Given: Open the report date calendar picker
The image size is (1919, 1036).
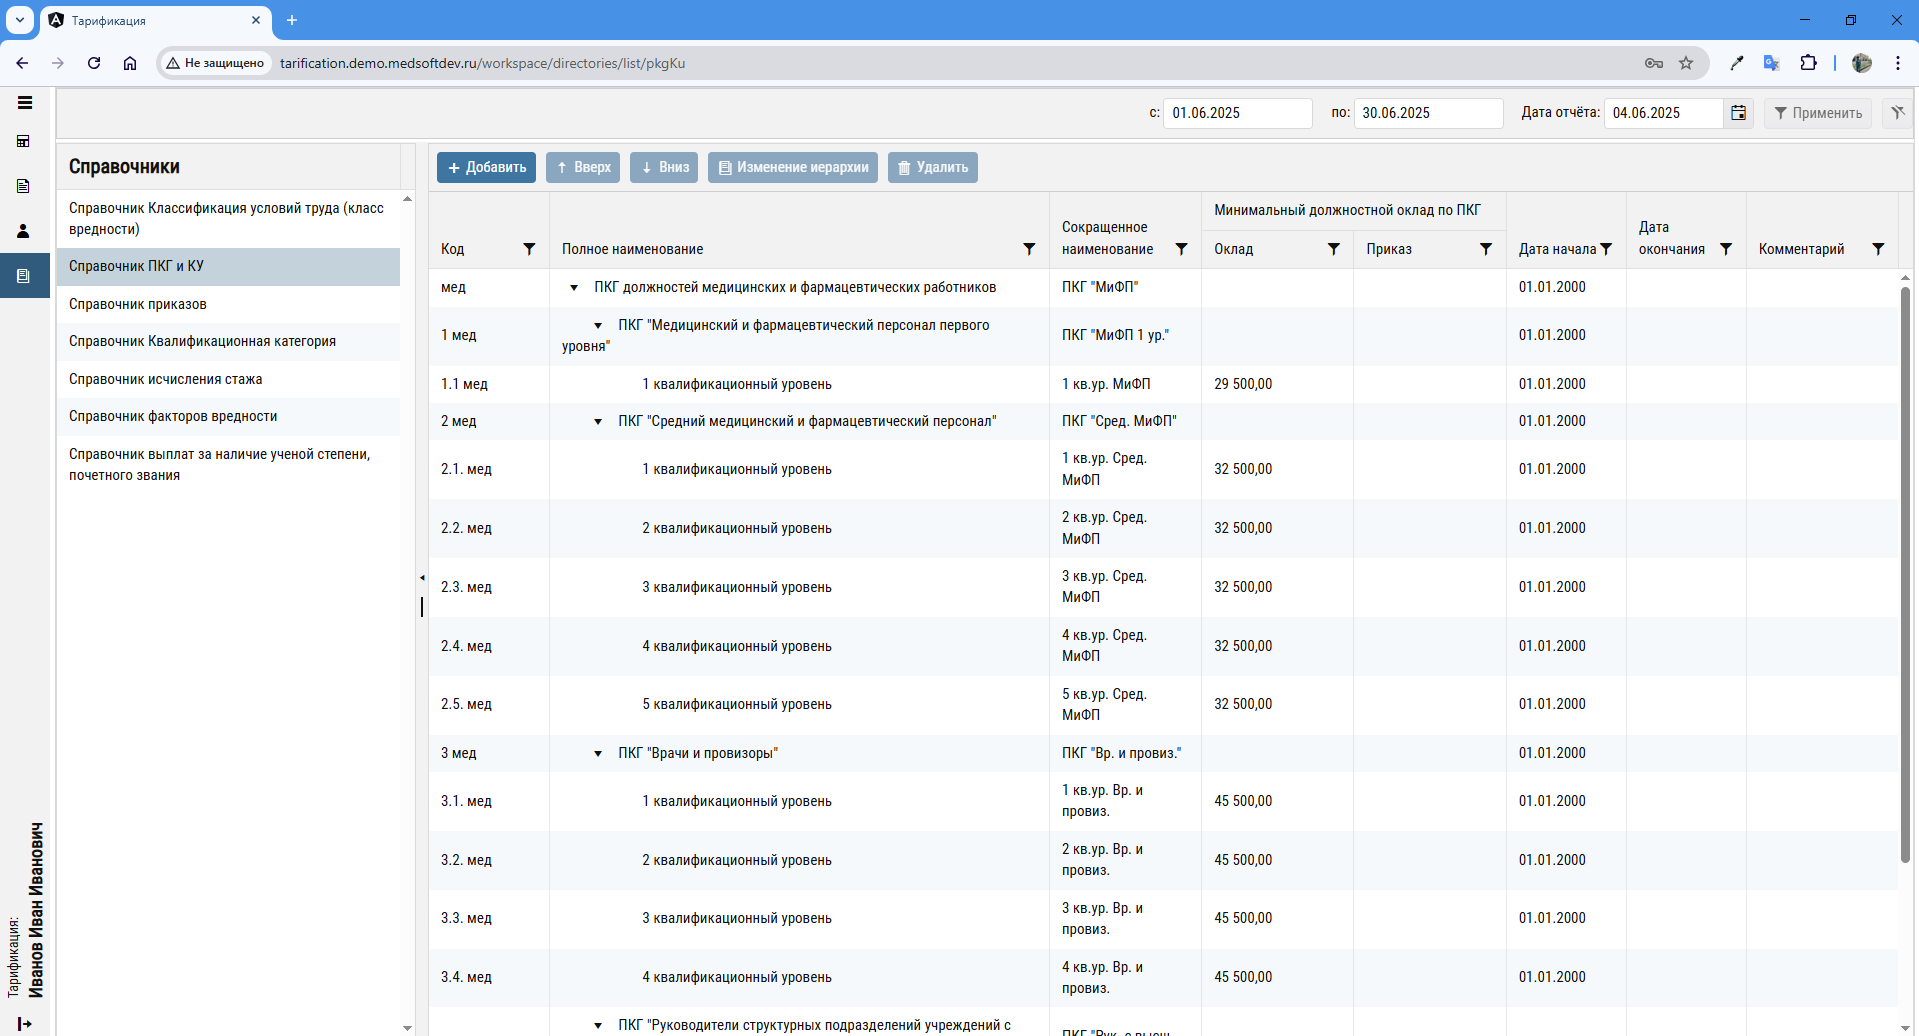Looking at the screenshot, I should click(x=1739, y=113).
